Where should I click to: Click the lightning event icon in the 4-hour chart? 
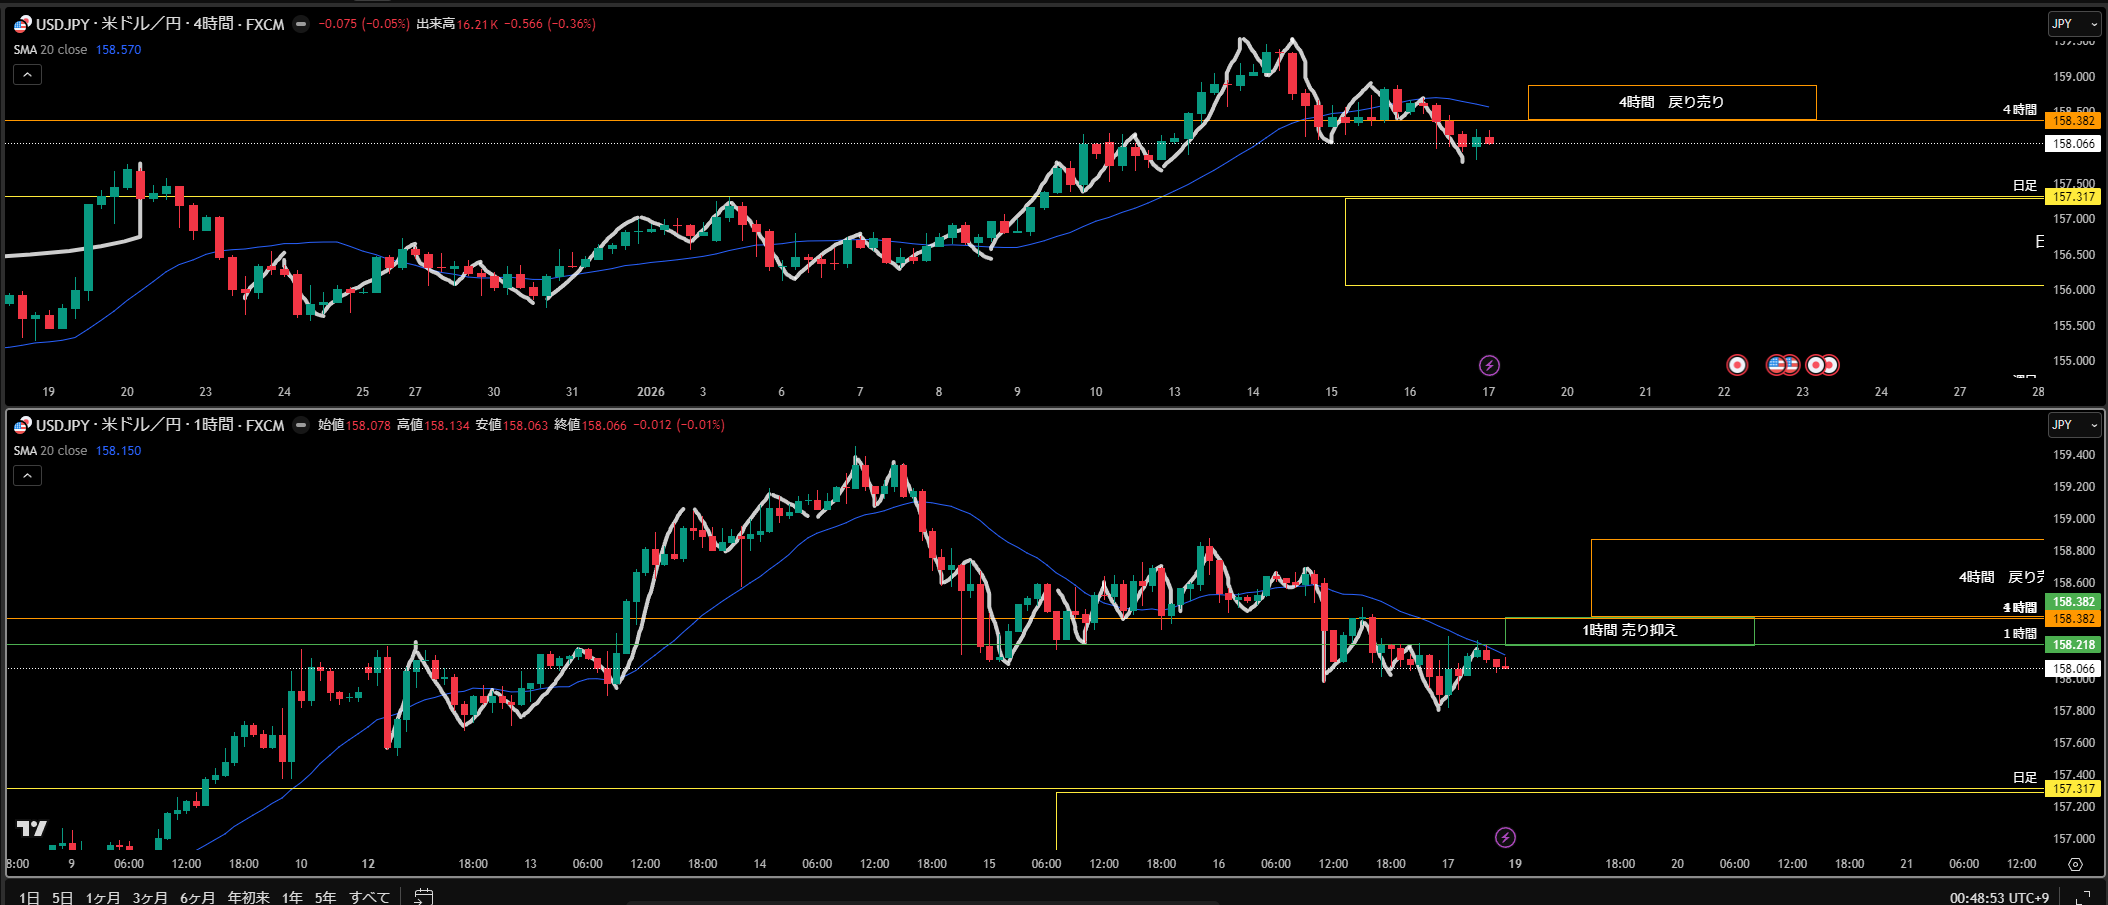point(1489,365)
